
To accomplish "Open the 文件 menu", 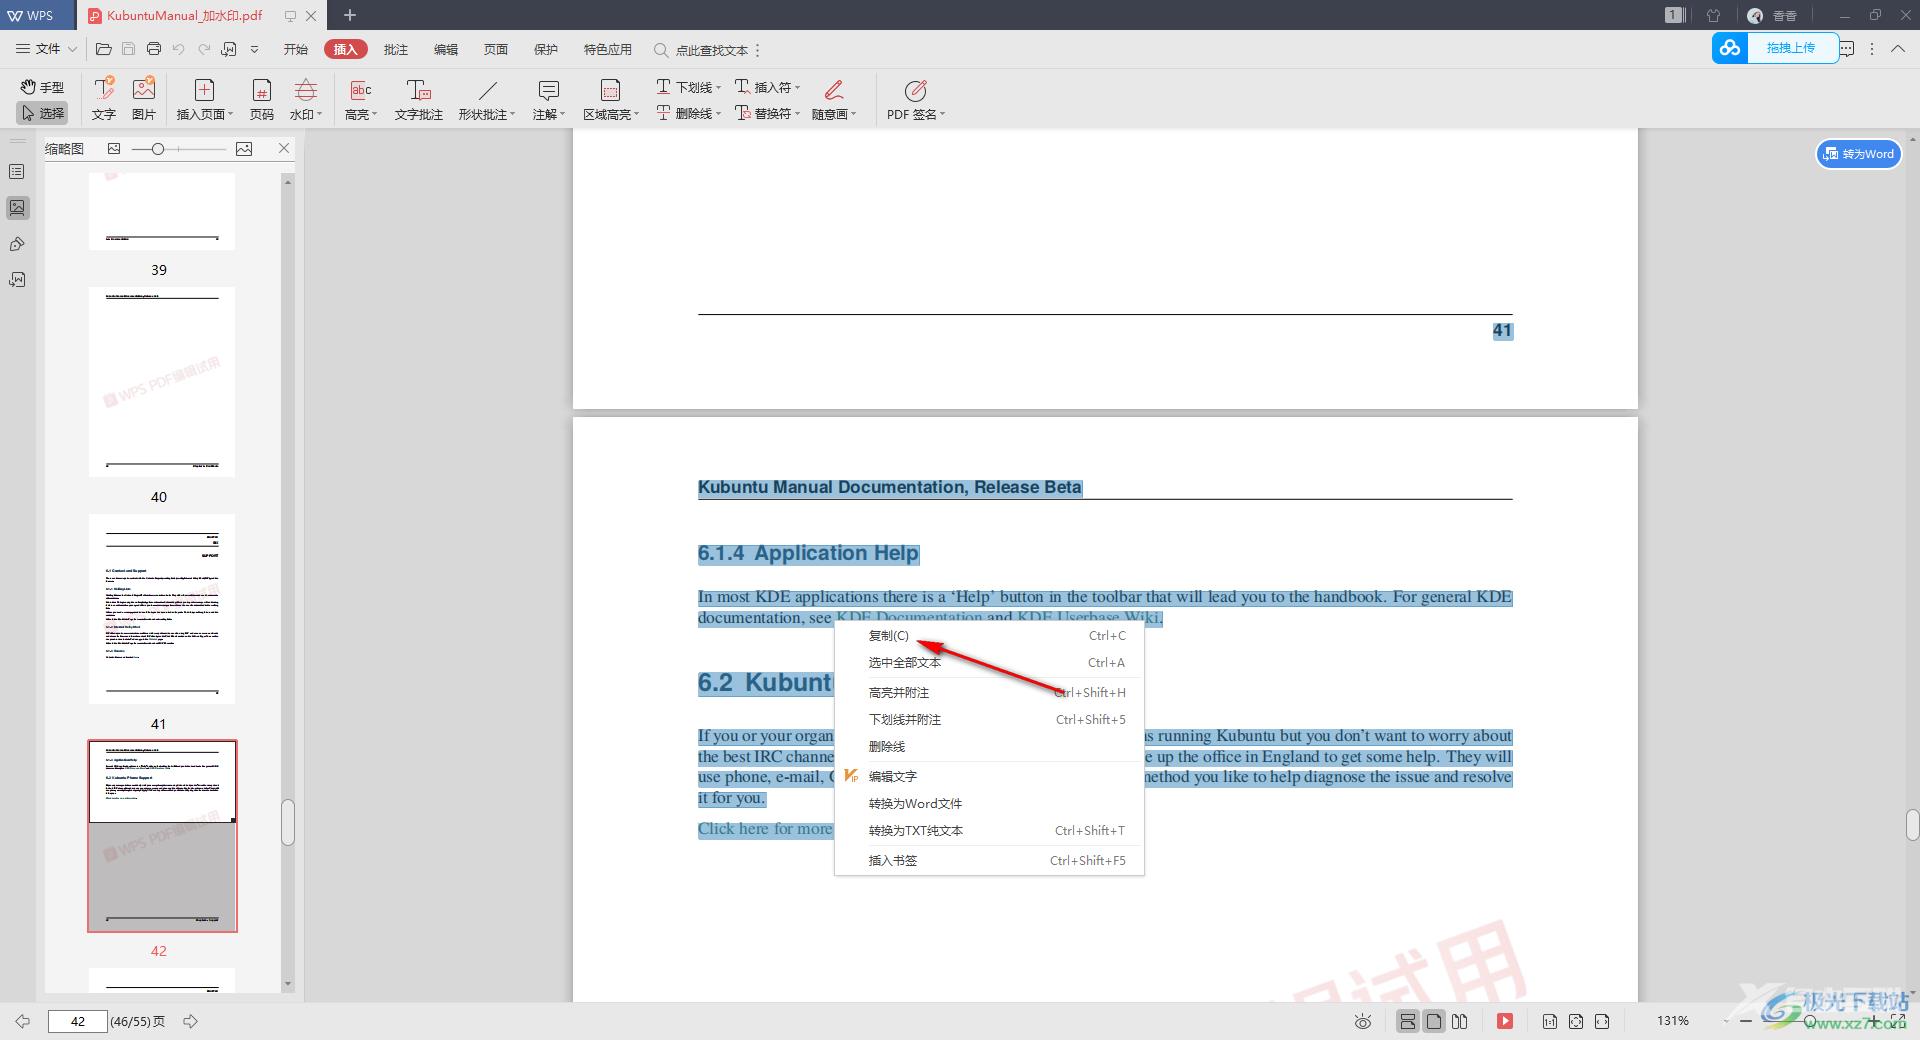I will 46,49.
